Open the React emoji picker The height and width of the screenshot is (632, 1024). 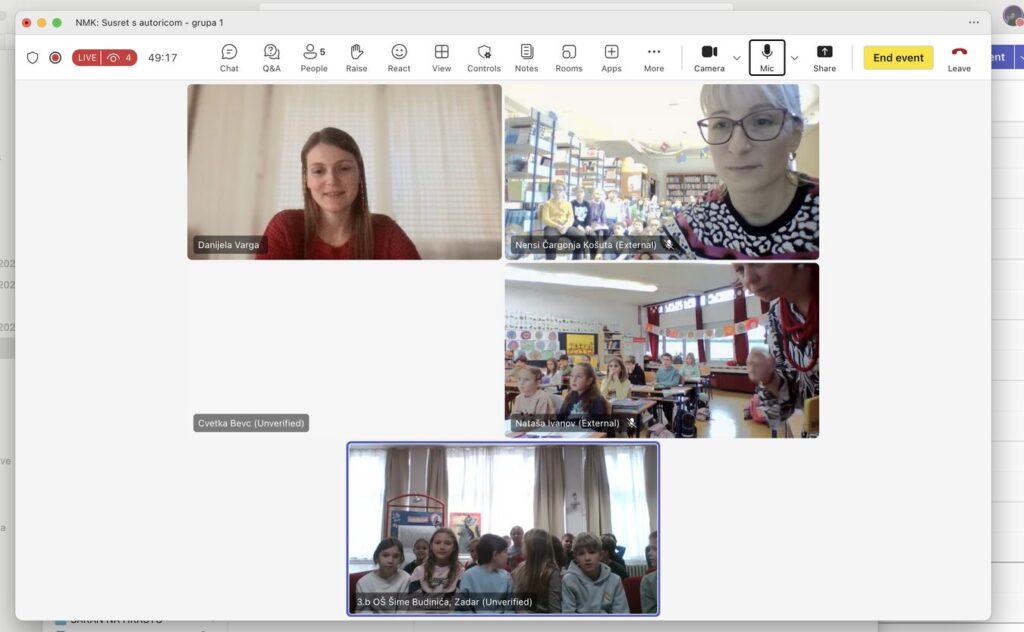pyautogui.click(x=399, y=58)
